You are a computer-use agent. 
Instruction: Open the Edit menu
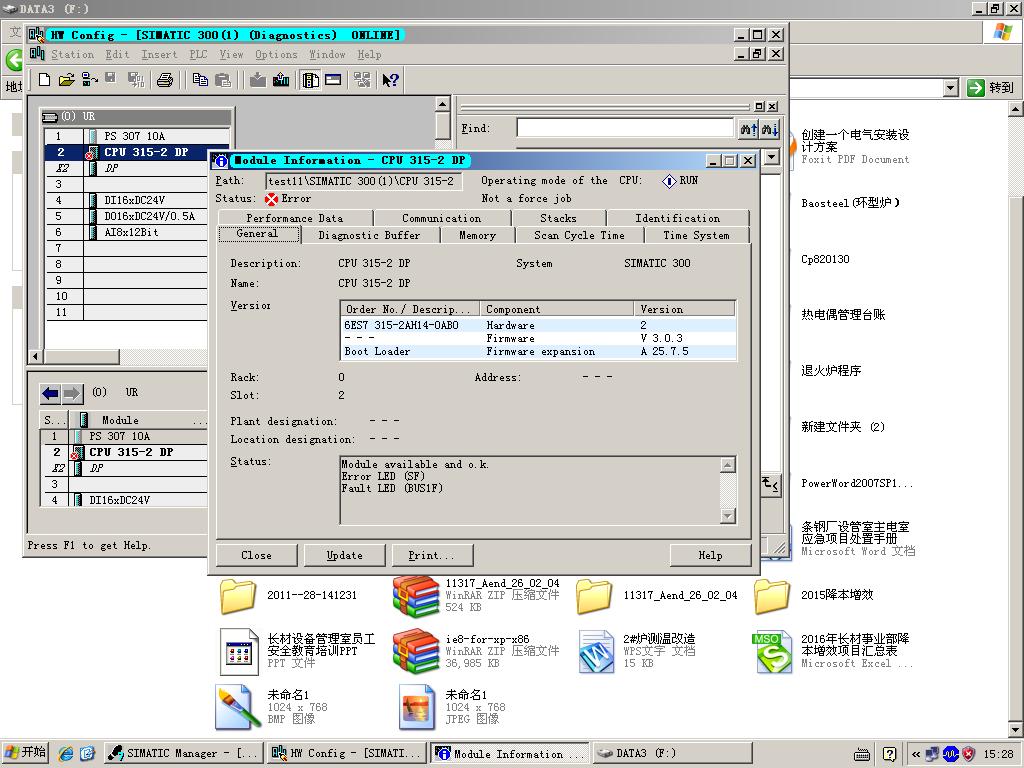click(118, 55)
